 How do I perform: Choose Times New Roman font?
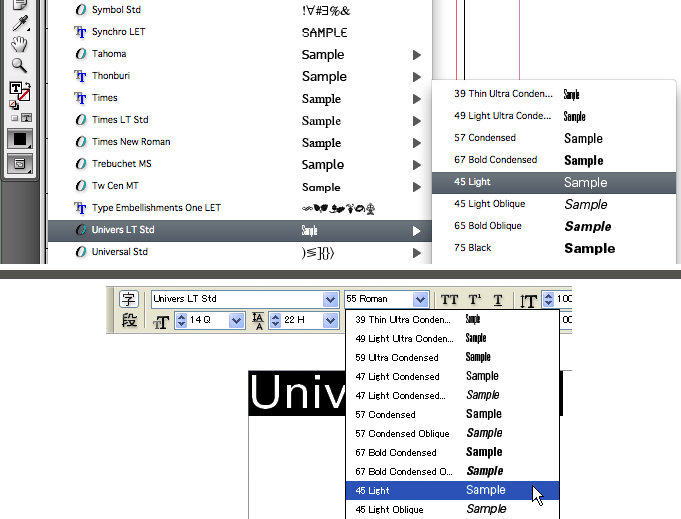[x=240, y=142]
